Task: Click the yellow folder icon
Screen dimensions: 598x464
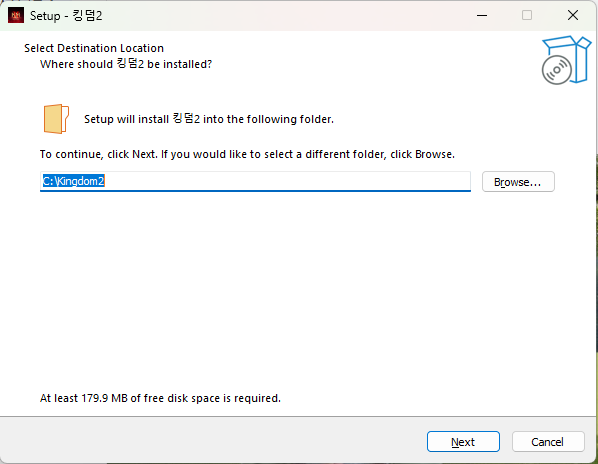Action: coord(56,119)
